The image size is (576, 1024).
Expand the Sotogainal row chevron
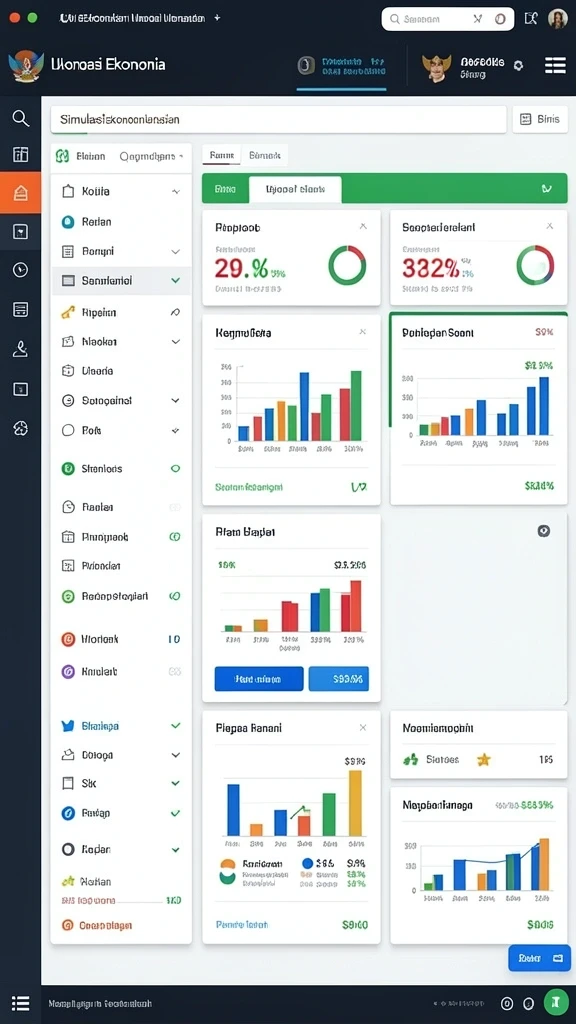point(175,400)
